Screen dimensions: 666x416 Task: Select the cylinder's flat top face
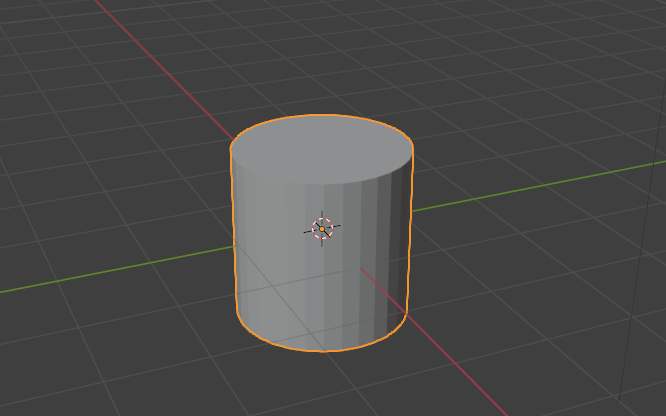(x=321, y=152)
